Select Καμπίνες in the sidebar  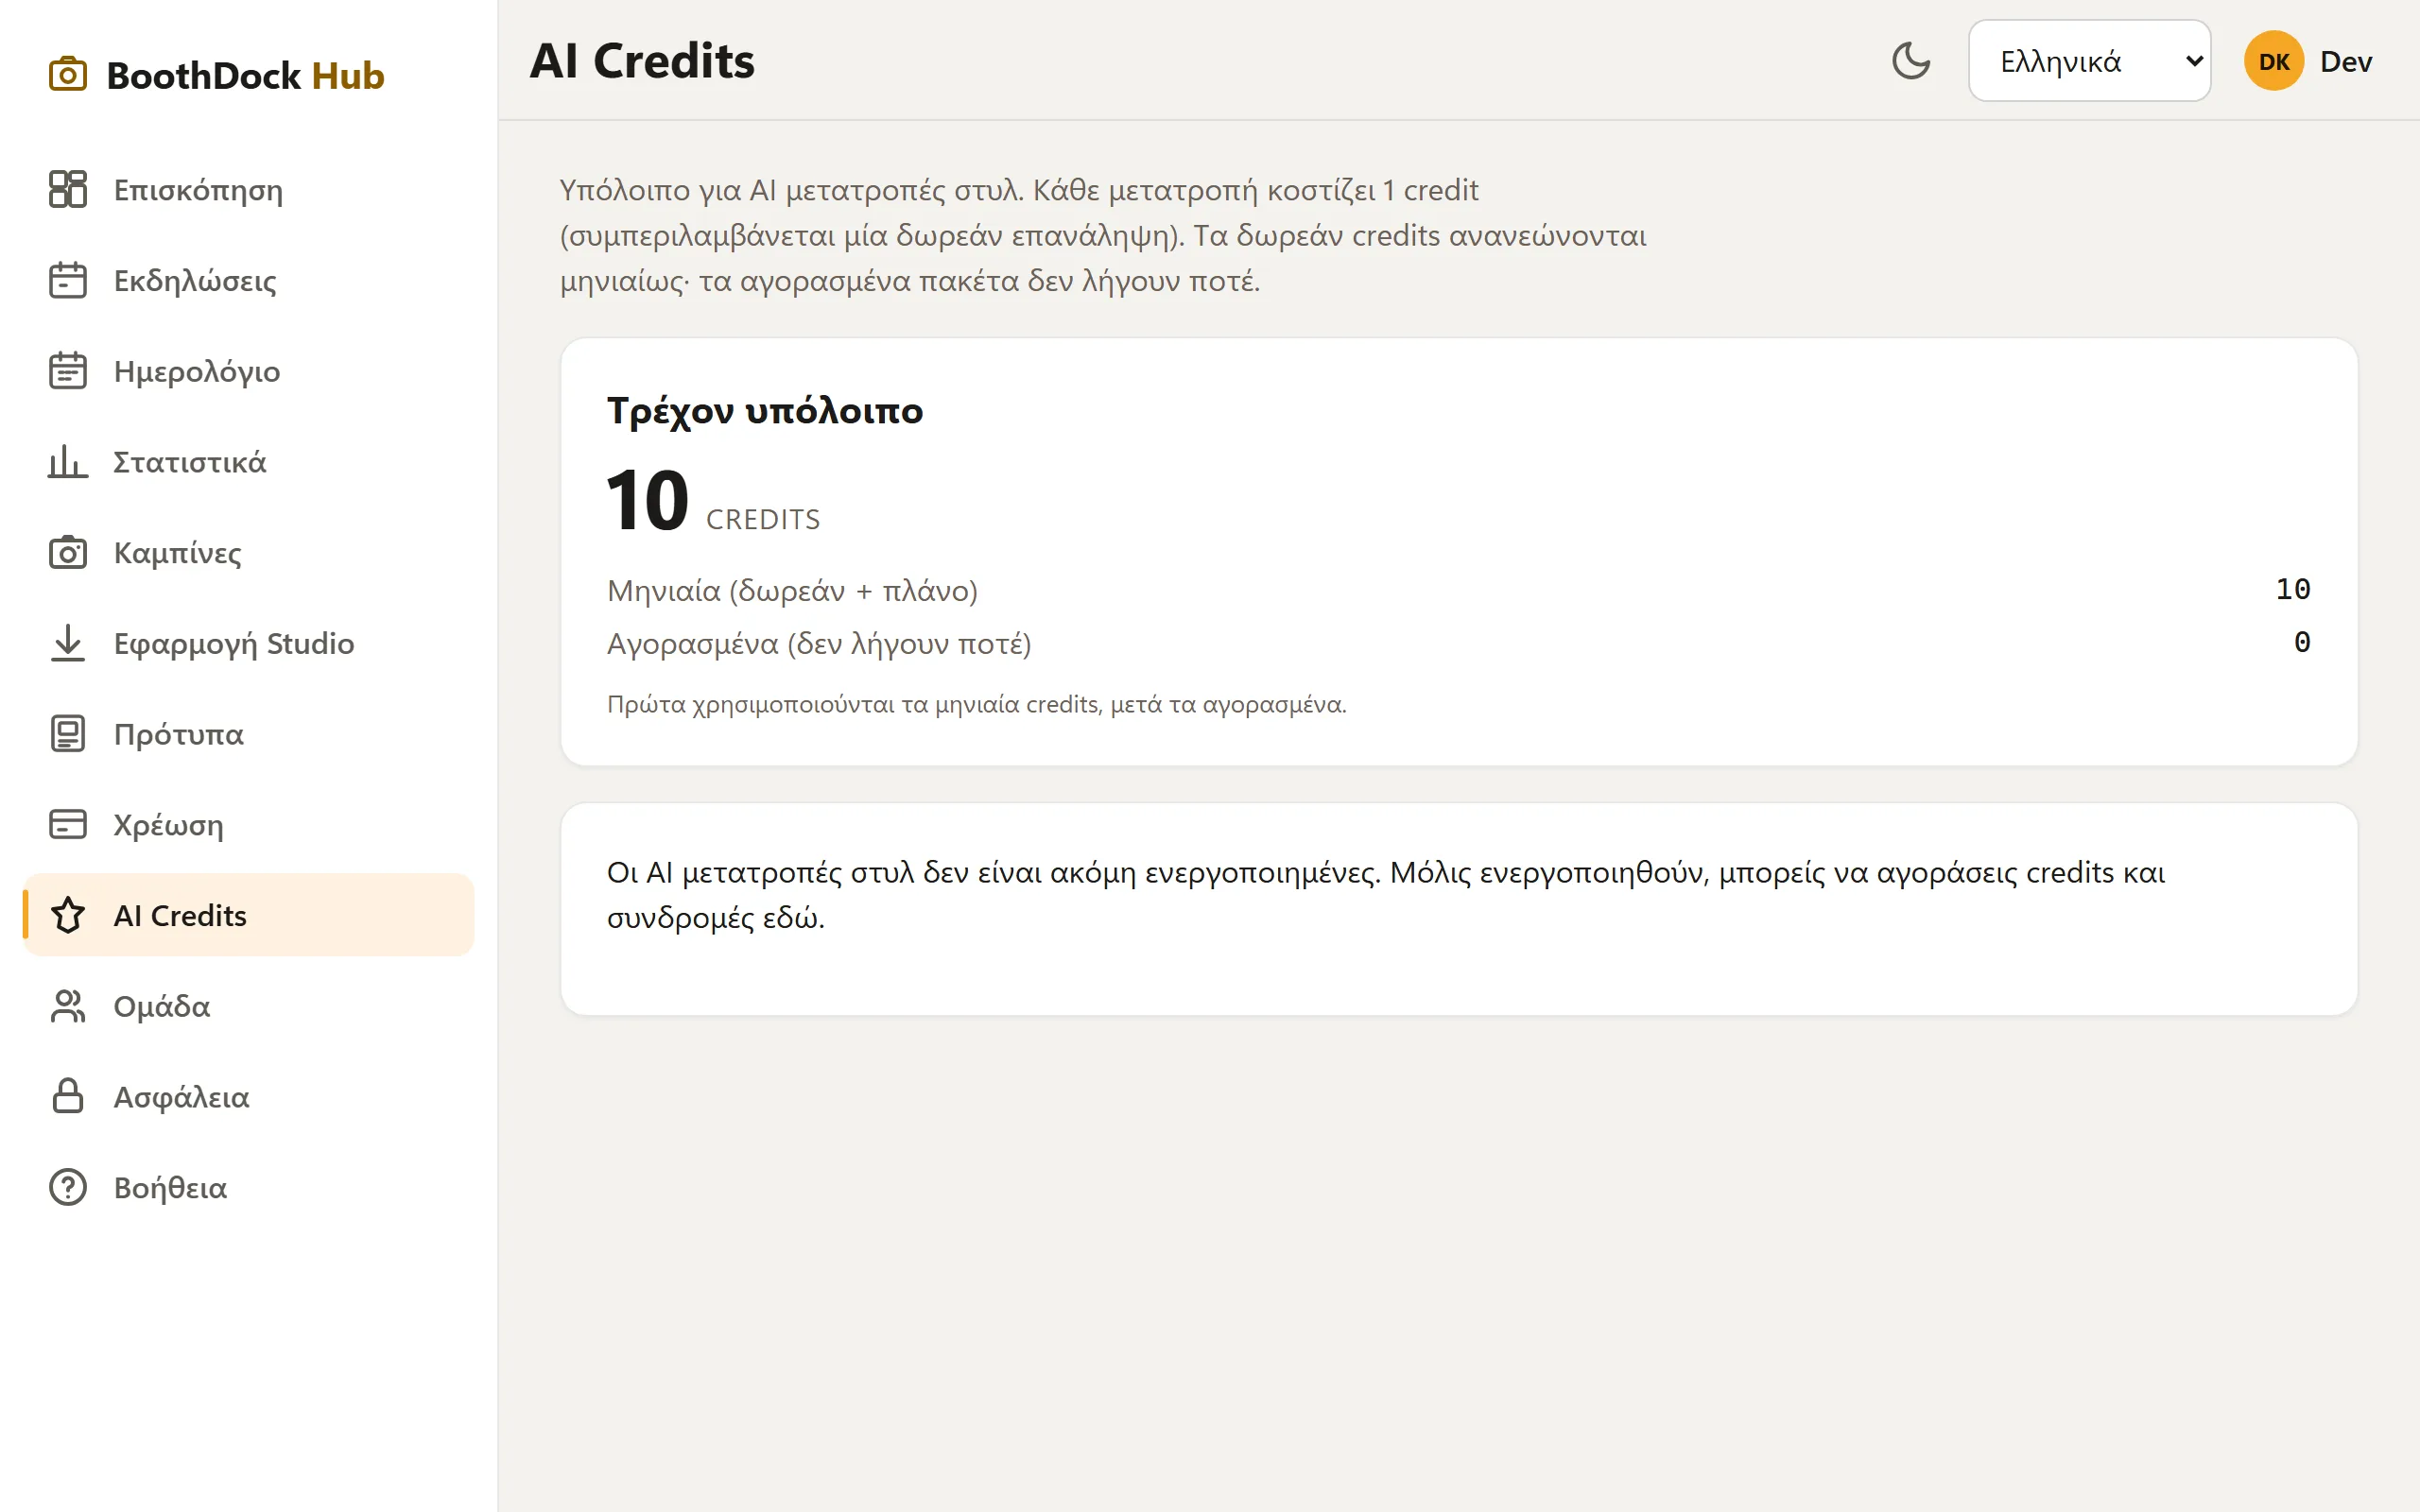coord(248,552)
